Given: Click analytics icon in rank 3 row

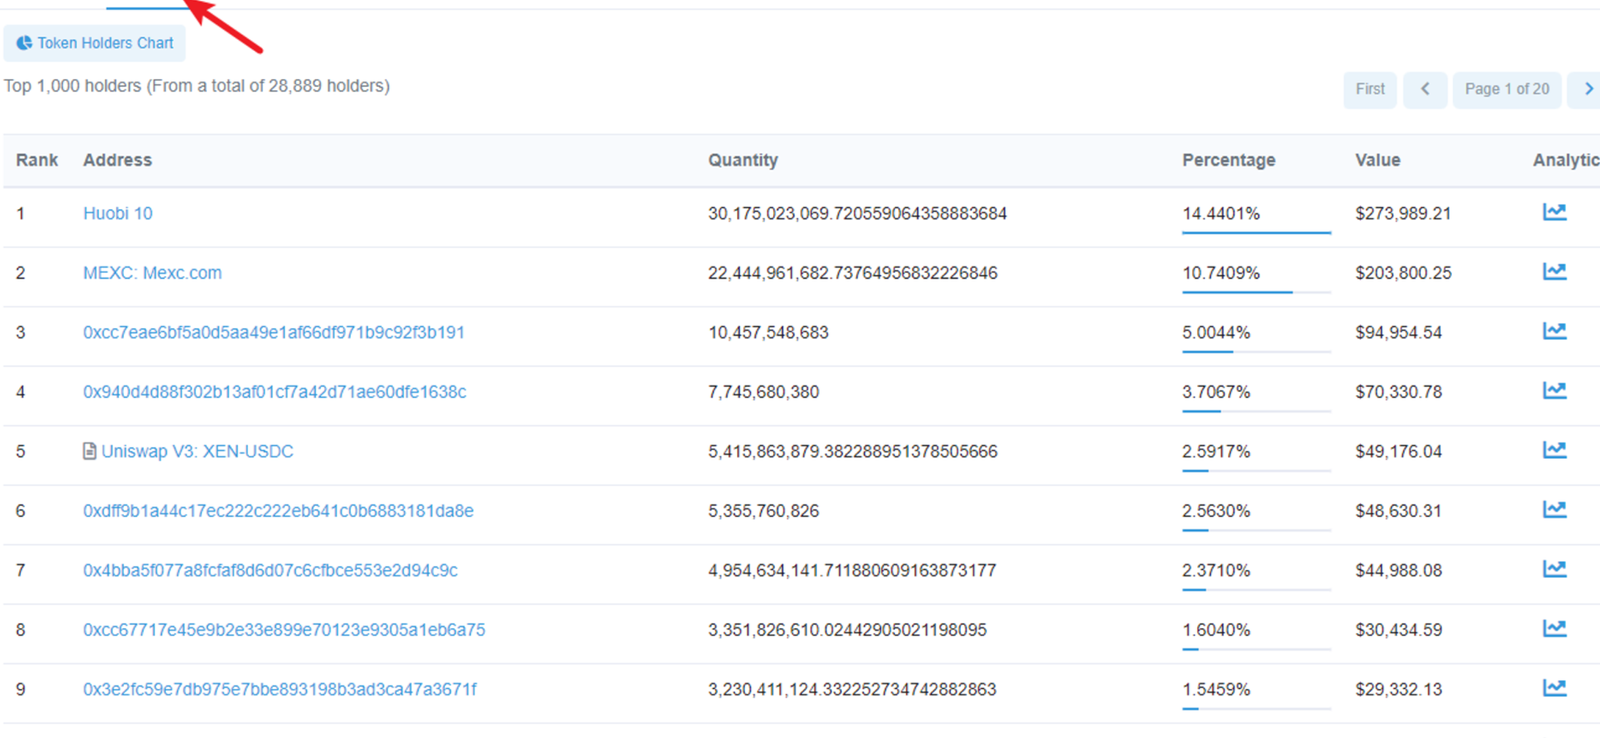Looking at the screenshot, I should point(1554,331).
